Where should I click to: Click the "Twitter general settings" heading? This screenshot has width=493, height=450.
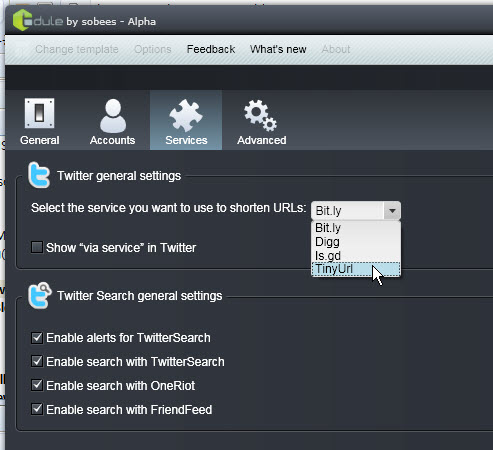coord(119,176)
